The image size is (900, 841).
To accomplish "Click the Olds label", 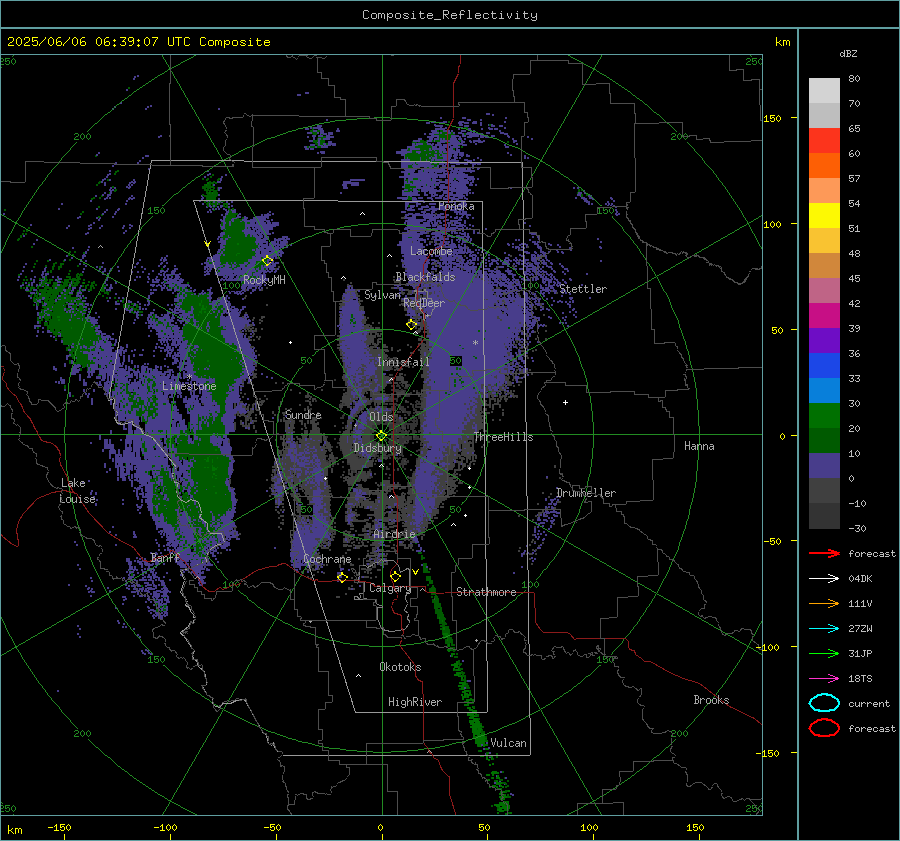I will coord(381,417).
